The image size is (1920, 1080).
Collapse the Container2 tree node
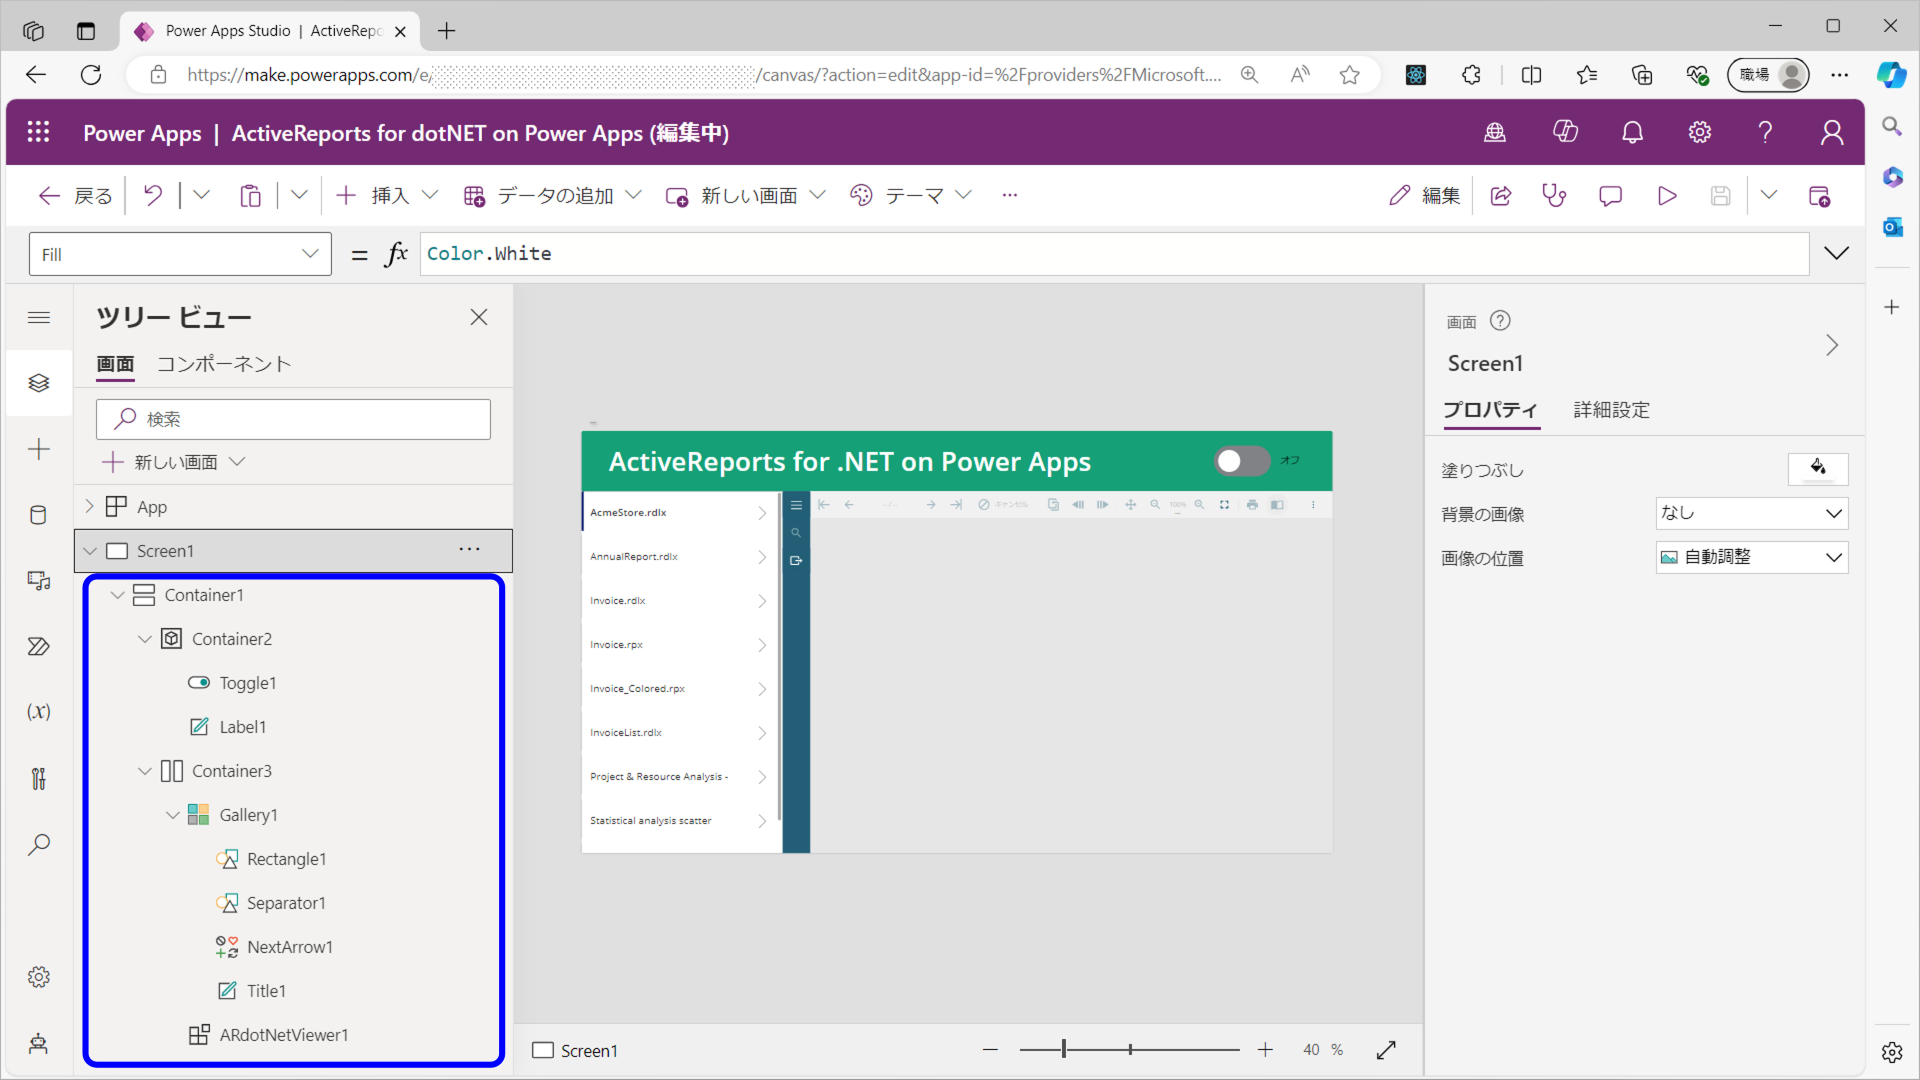(145, 639)
